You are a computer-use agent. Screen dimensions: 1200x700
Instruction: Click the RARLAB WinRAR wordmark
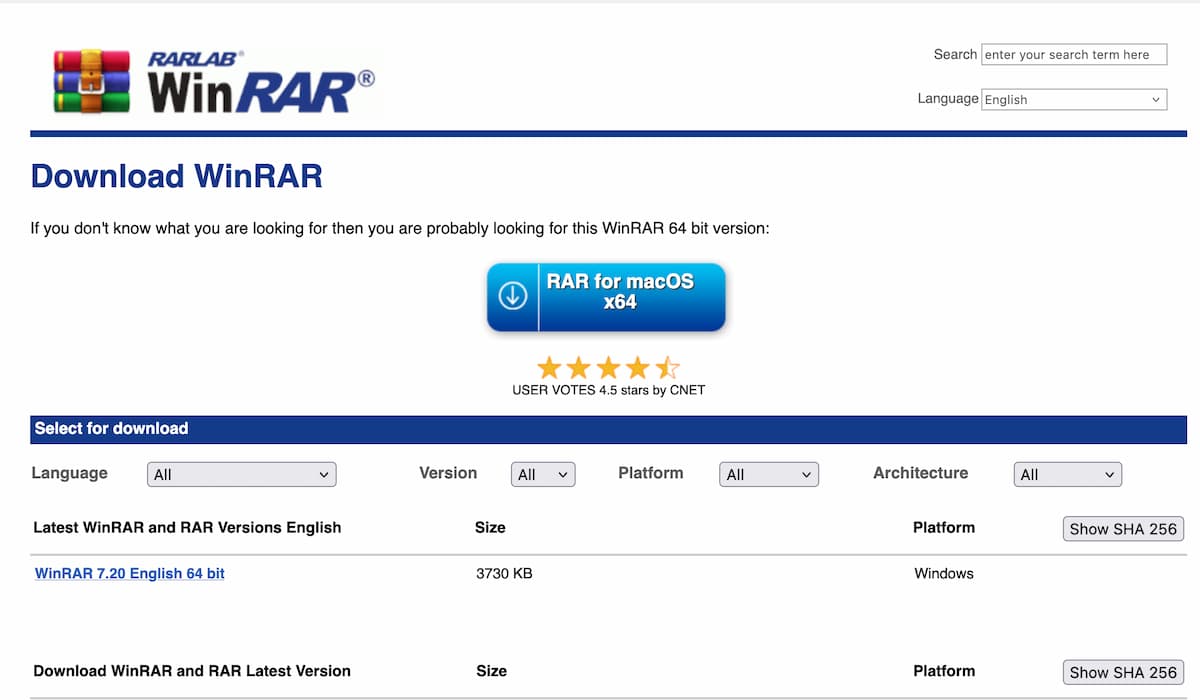[262, 83]
